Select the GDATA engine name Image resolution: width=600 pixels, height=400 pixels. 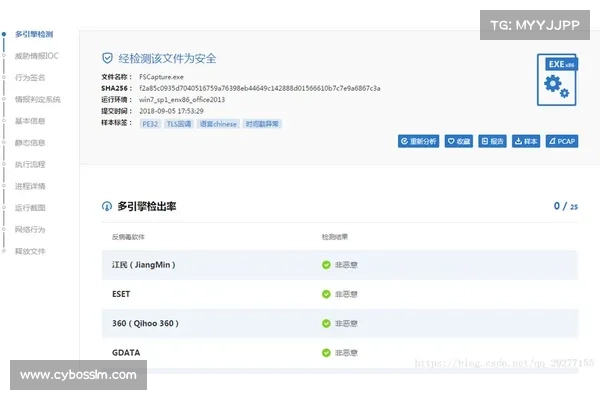[x=126, y=353]
